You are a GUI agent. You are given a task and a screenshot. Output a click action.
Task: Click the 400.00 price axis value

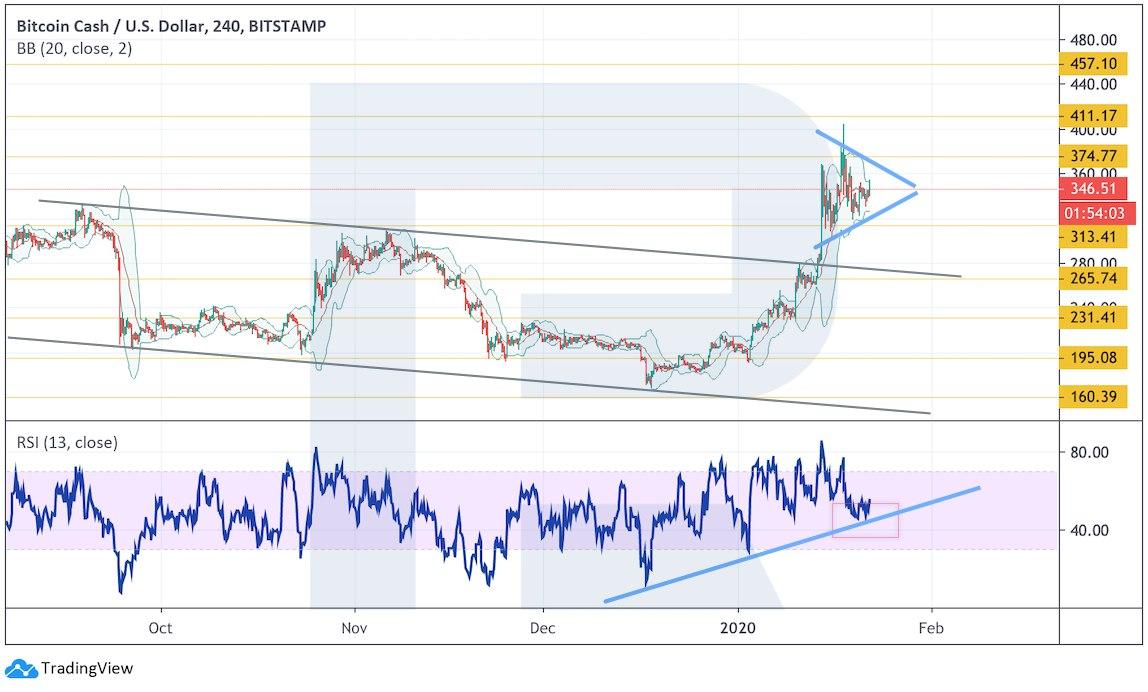coord(1093,131)
